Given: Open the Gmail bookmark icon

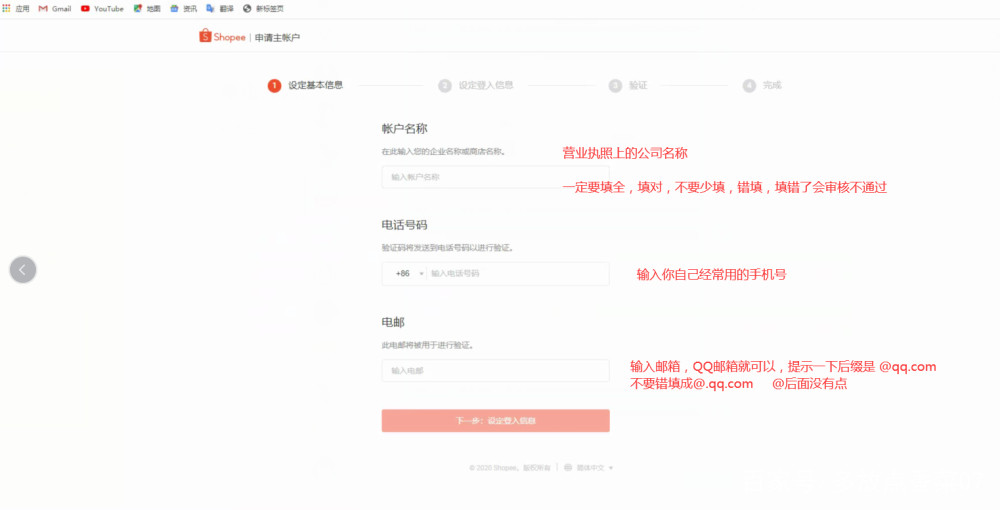Looking at the screenshot, I should (43, 9).
